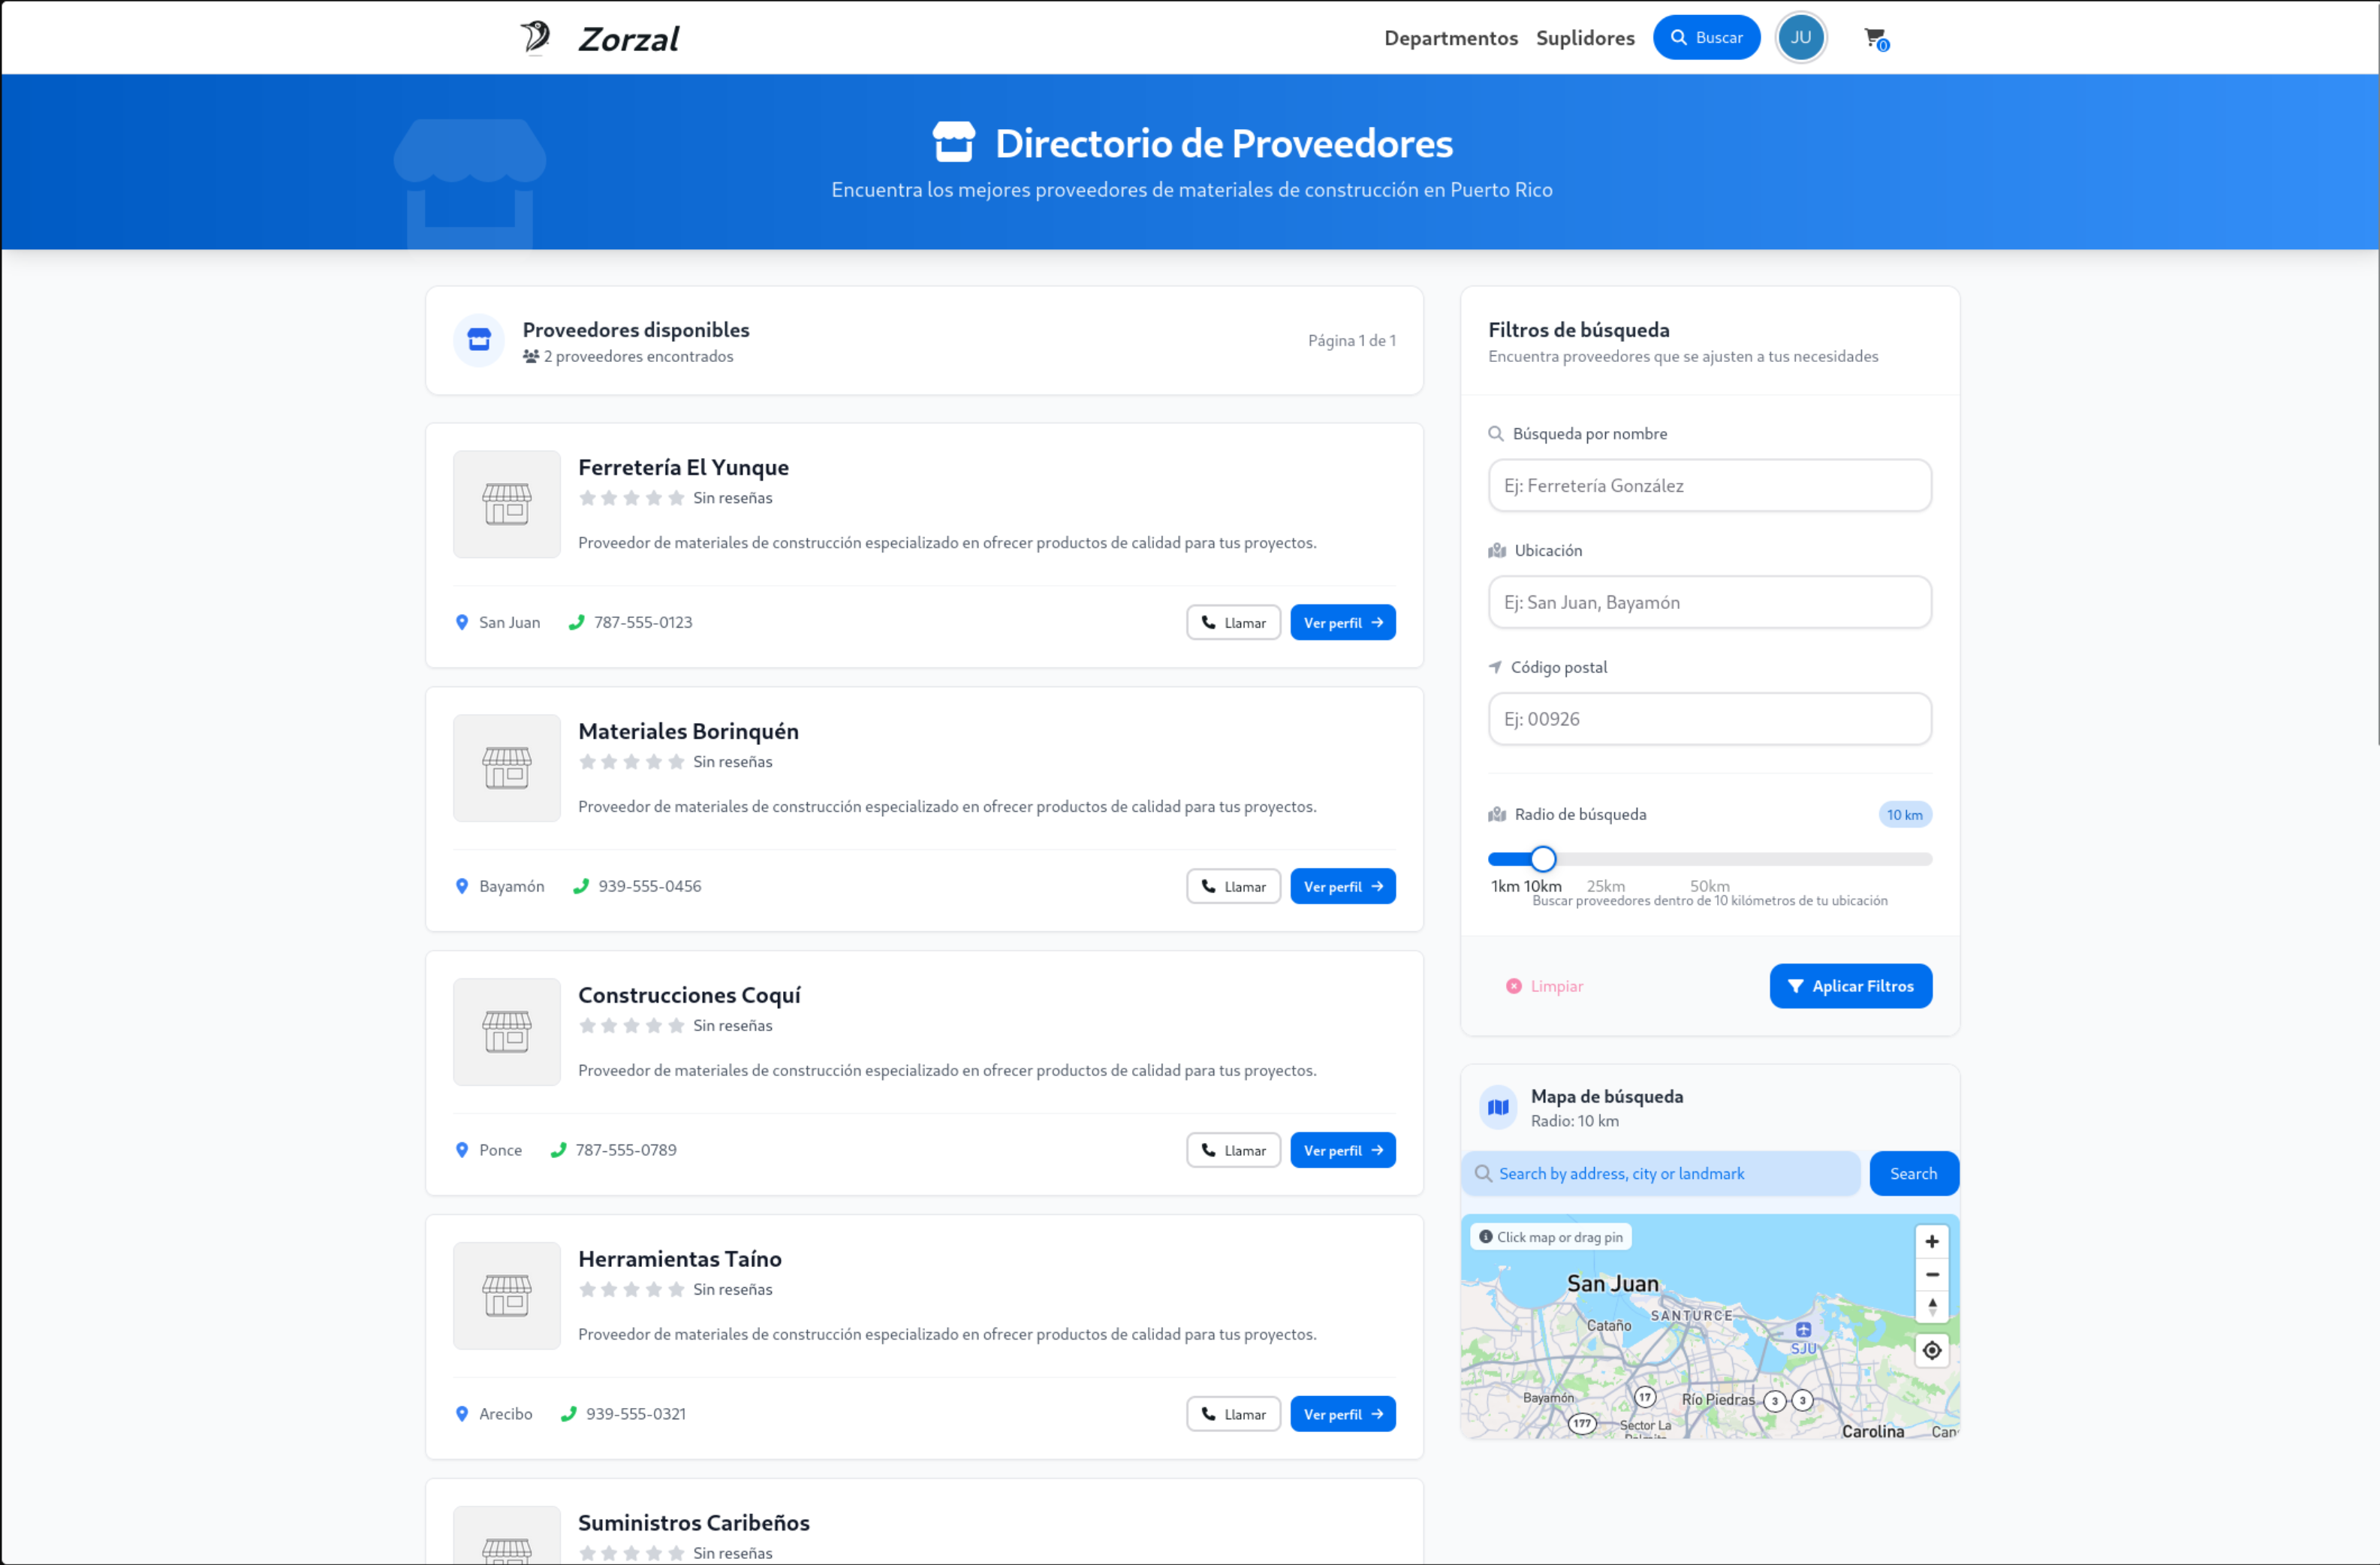This screenshot has height=1565, width=2380.
Task: Adjust the search radius slider handle
Action: pos(1543,859)
